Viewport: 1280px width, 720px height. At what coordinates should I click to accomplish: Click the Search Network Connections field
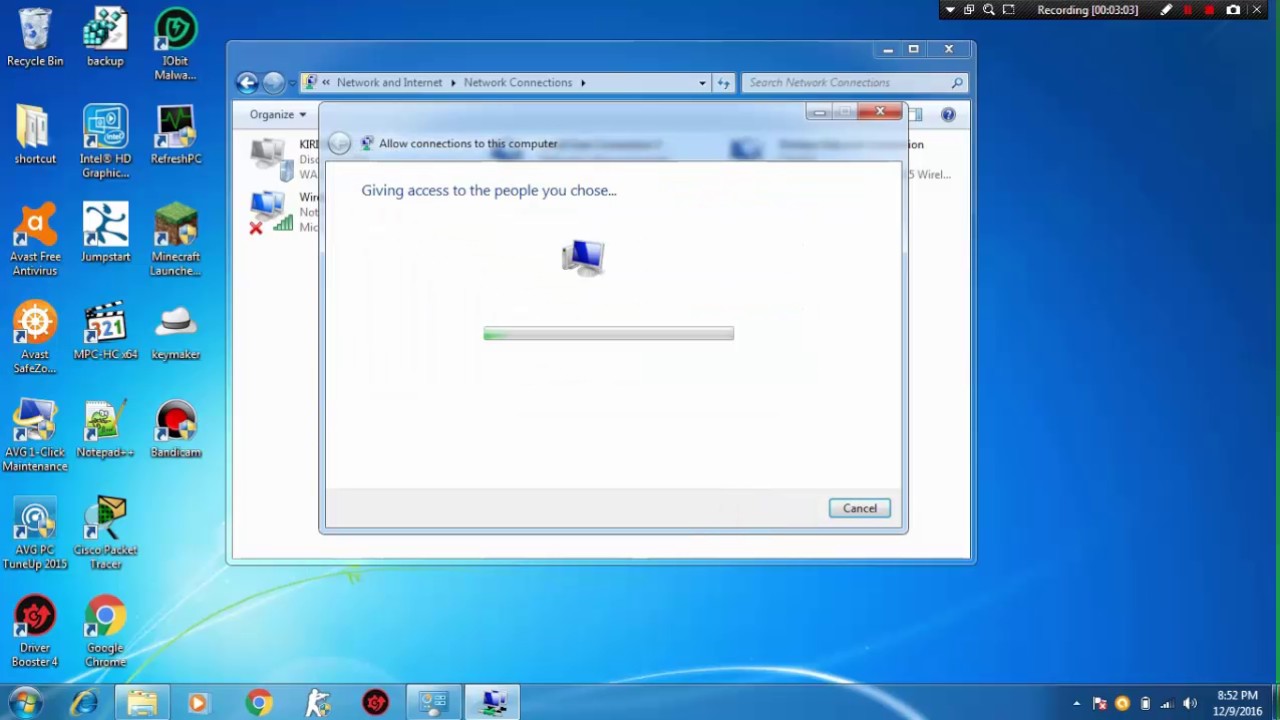tap(855, 83)
